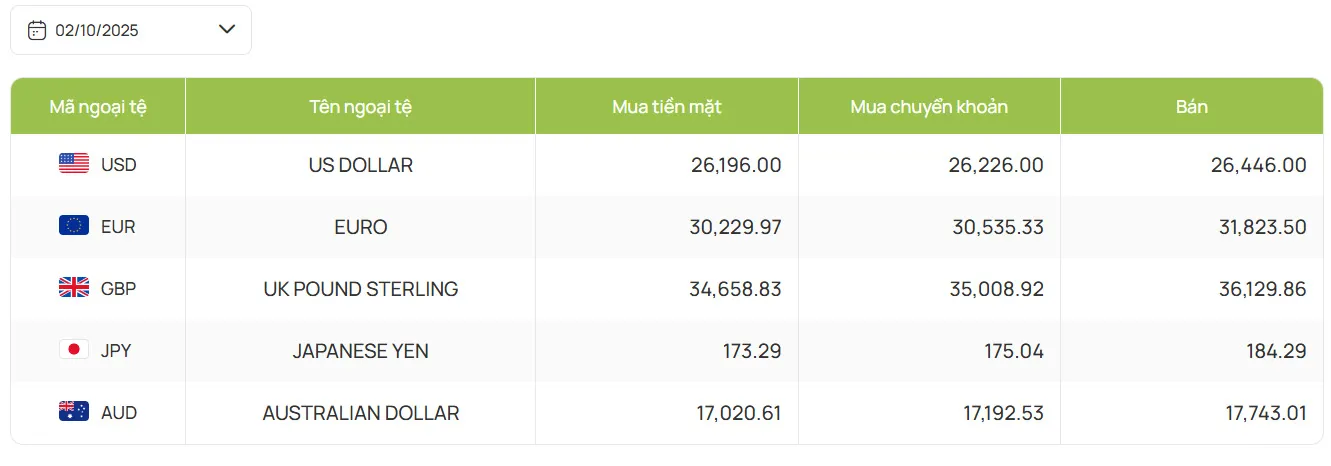
Task: Click the USD selling rate 26,446.00
Action: click(x=1258, y=165)
